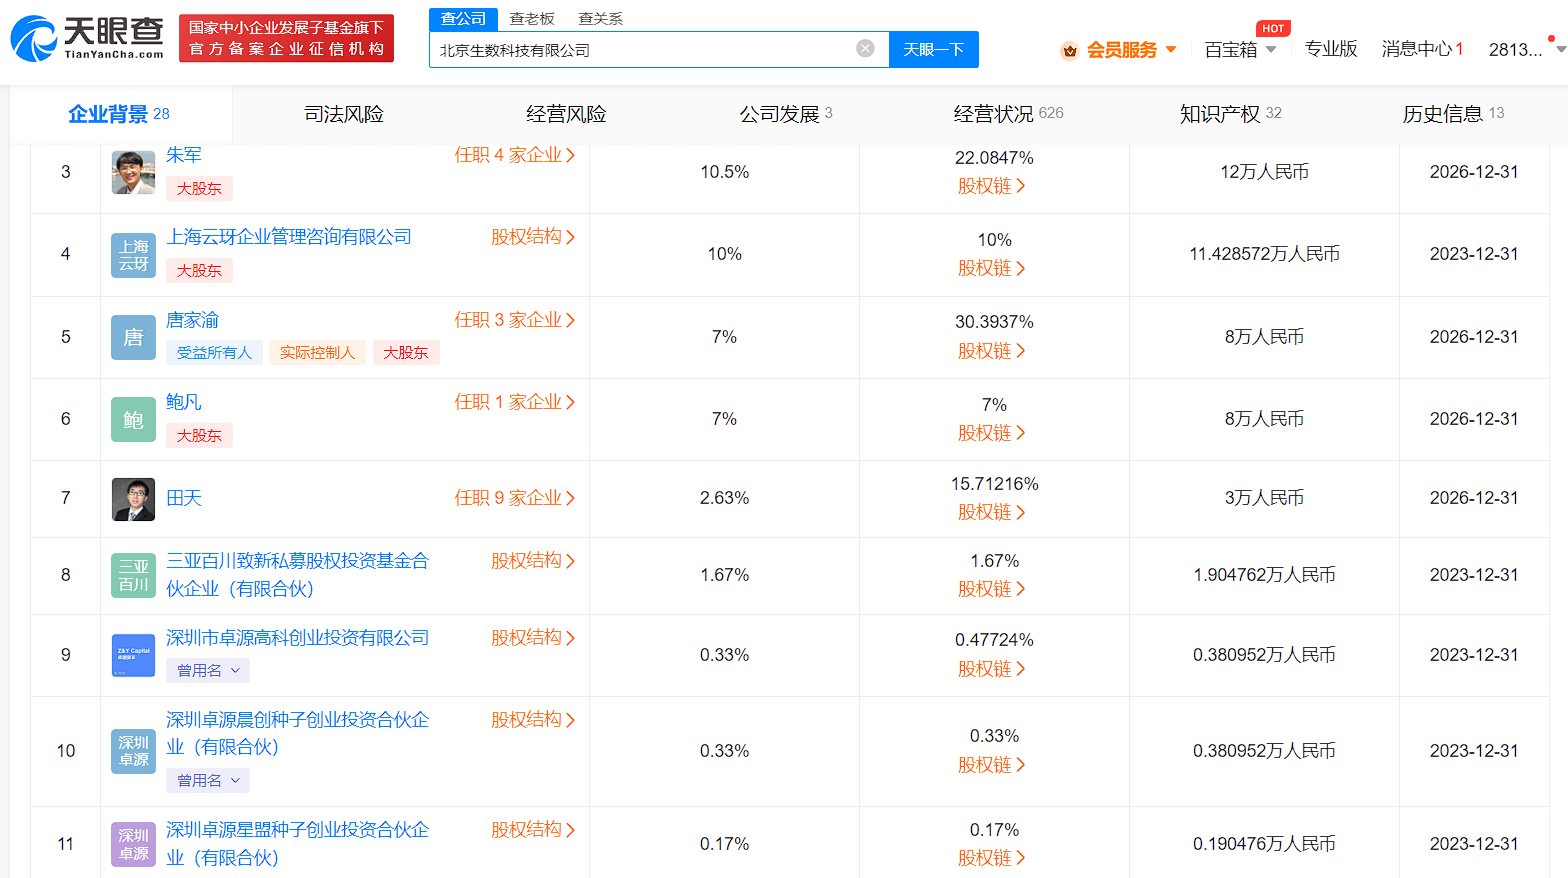Open shareholder 朱军's name link
The height and width of the screenshot is (878, 1568).
click(x=184, y=155)
